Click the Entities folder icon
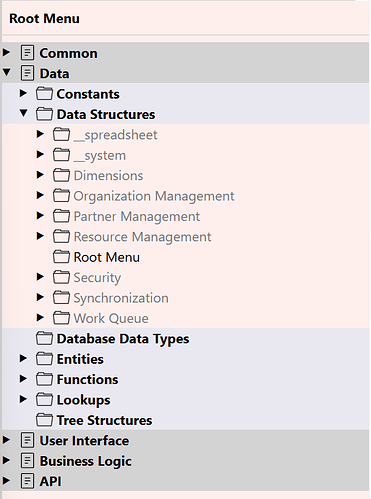This screenshot has height=499, width=371. pyautogui.click(x=44, y=359)
